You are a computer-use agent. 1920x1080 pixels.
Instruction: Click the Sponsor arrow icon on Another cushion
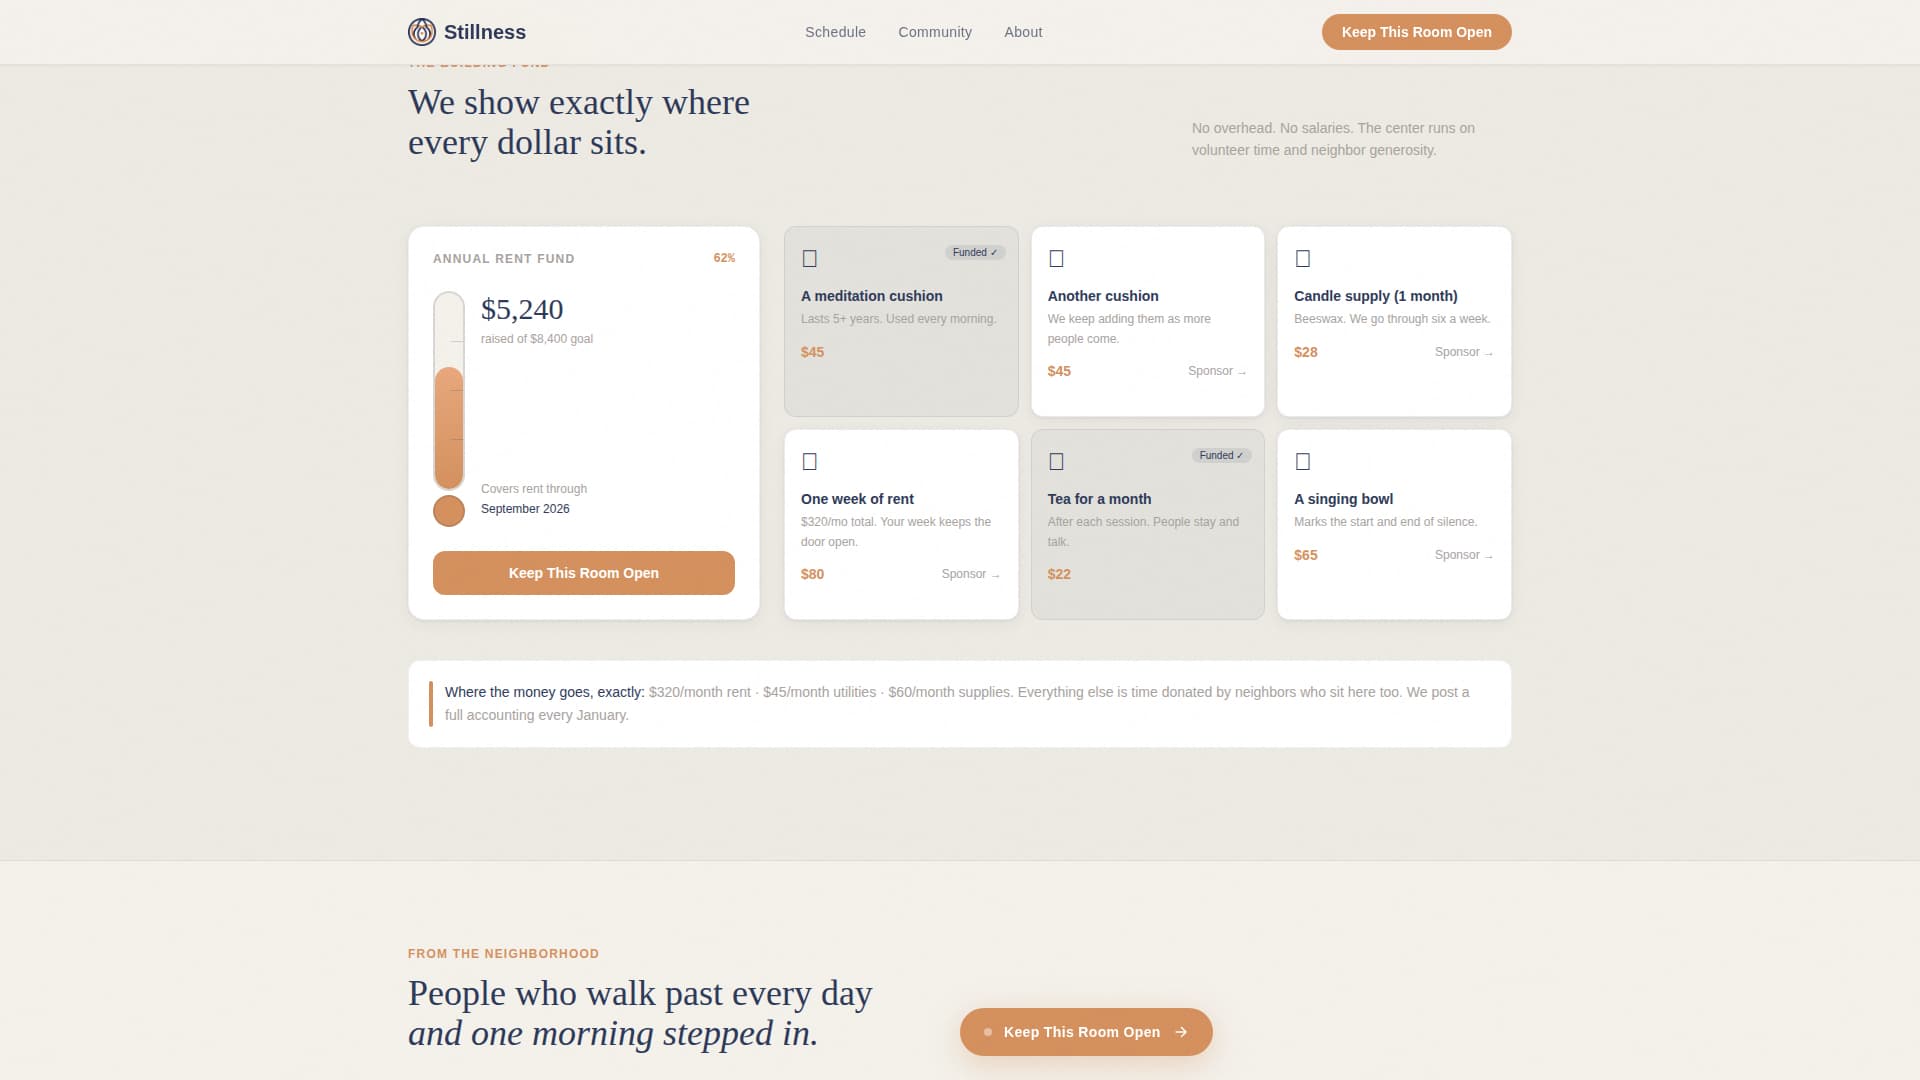1242,371
